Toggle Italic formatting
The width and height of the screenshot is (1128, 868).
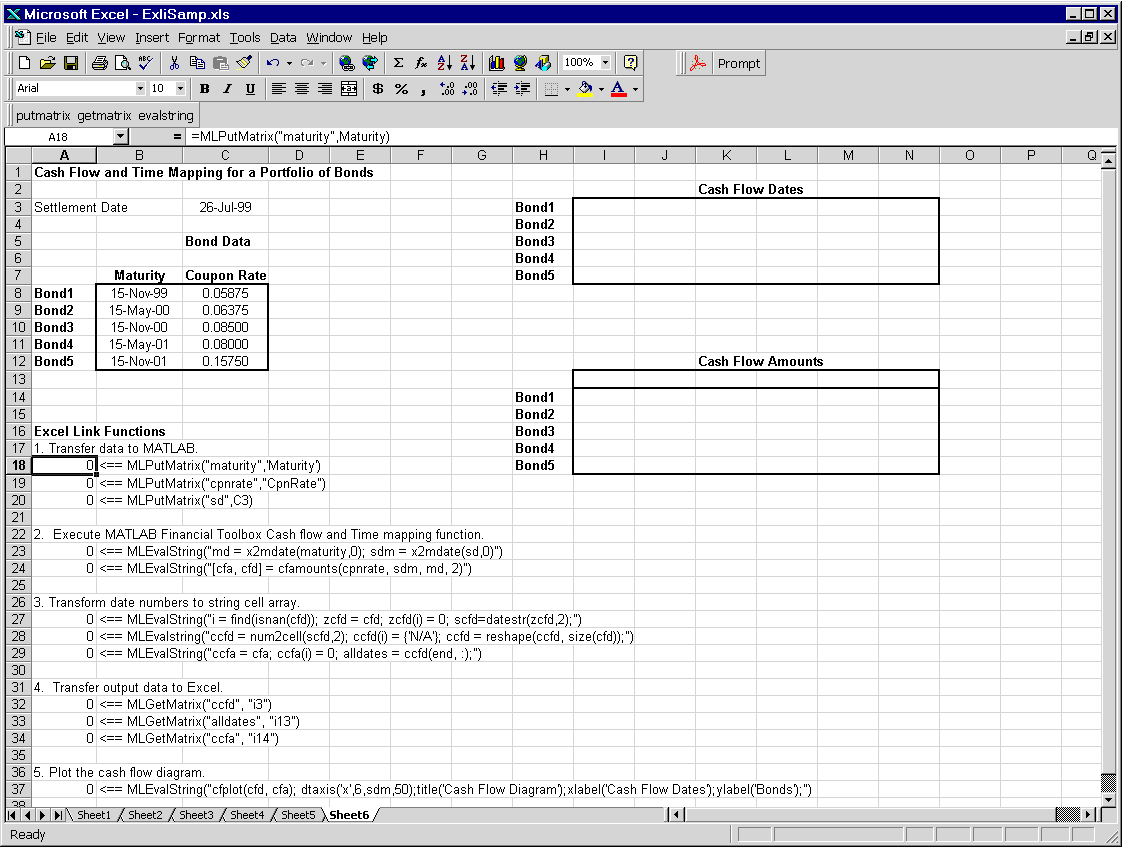(227, 89)
